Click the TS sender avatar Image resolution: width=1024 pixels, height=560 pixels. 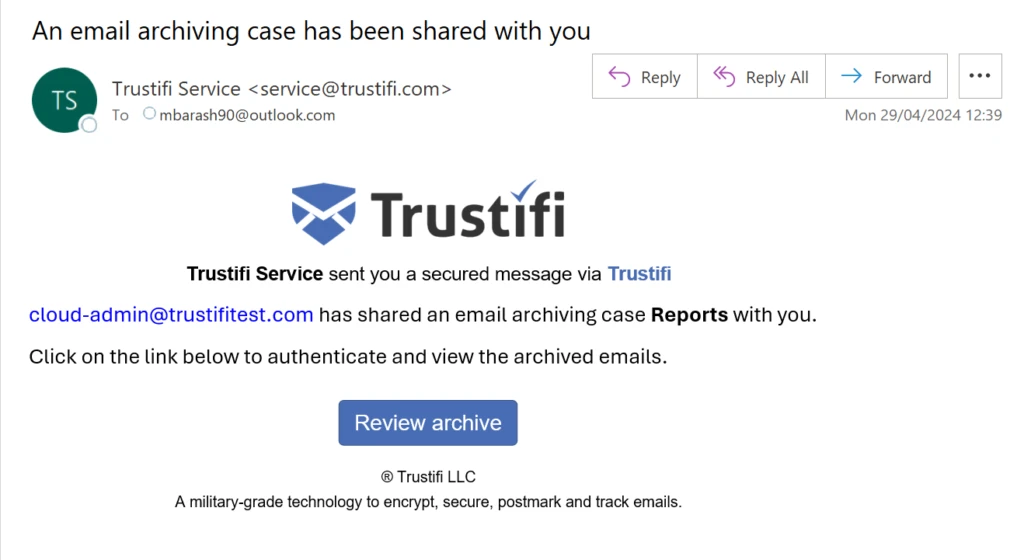click(64, 100)
